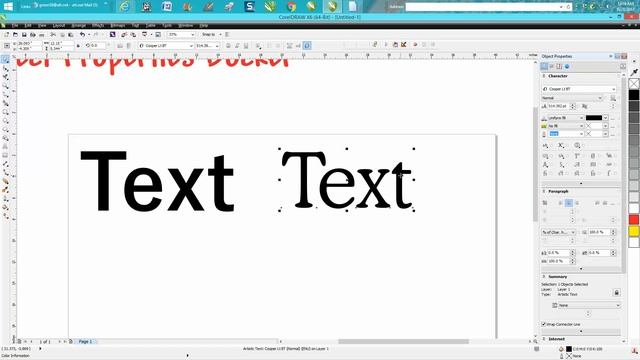This screenshot has width=640, height=360.
Task: Select the Pick tool in toolbox
Action: (x=5, y=60)
